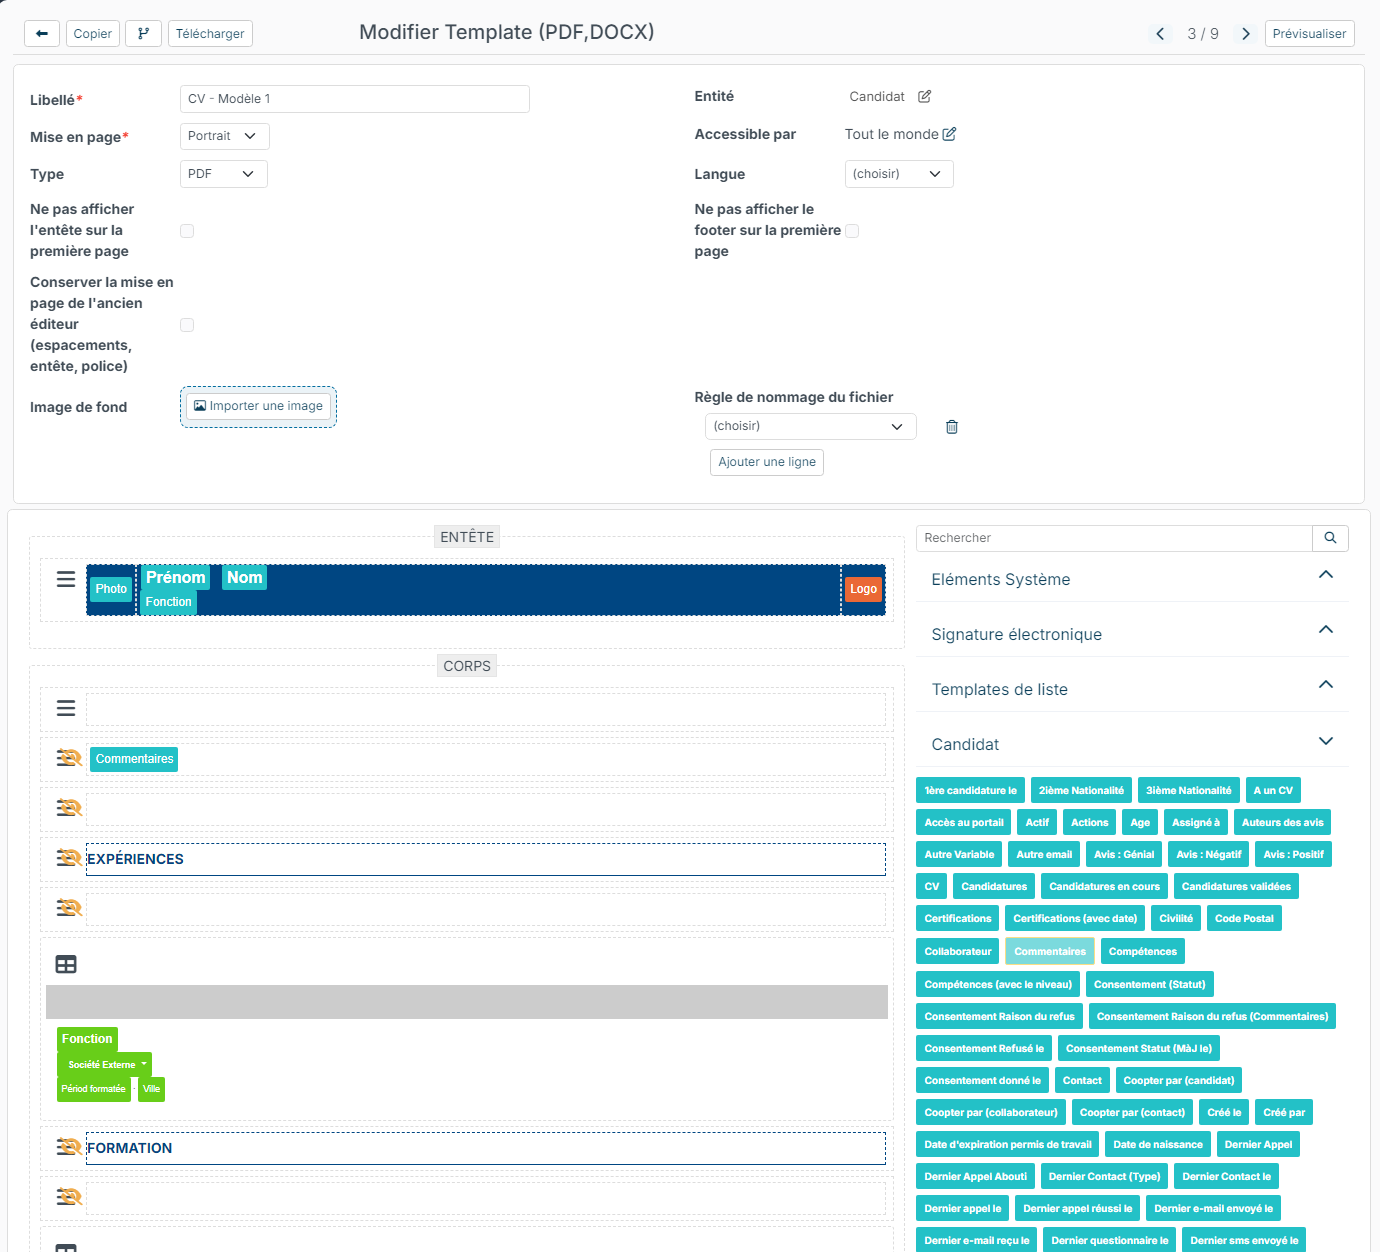
Task: Go to previous template with left chevron
Action: (x=1160, y=34)
